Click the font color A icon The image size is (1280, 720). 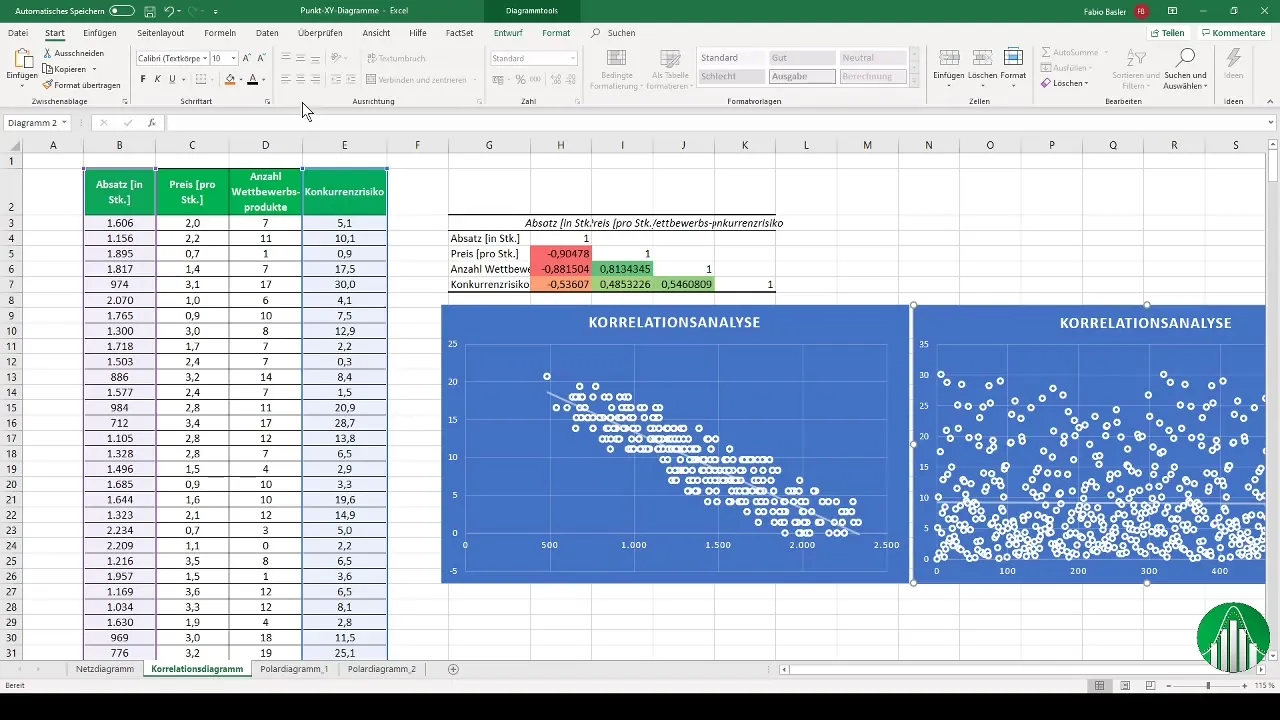(x=252, y=80)
